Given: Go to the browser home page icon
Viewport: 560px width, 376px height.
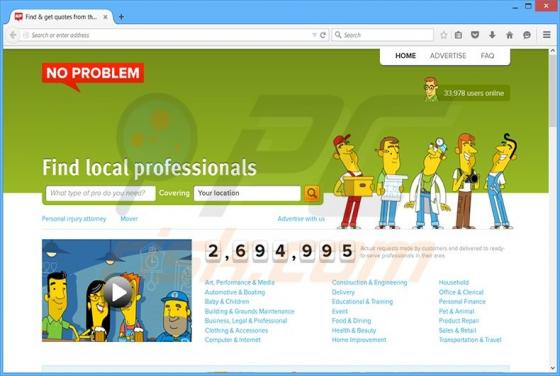Looking at the screenshot, I should coord(510,35).
